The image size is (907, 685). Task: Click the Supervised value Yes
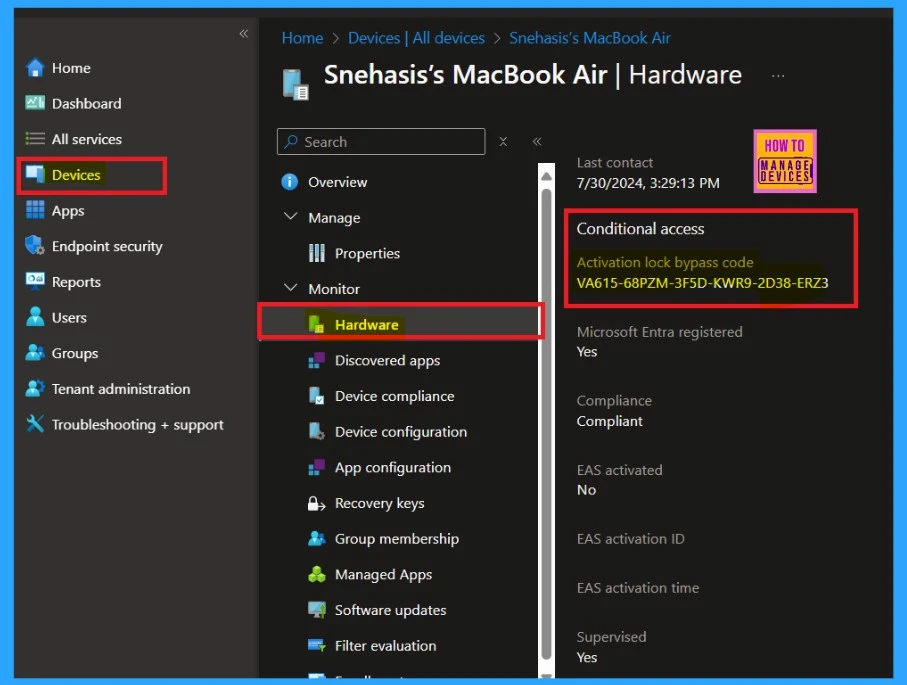tap(587, 657)
